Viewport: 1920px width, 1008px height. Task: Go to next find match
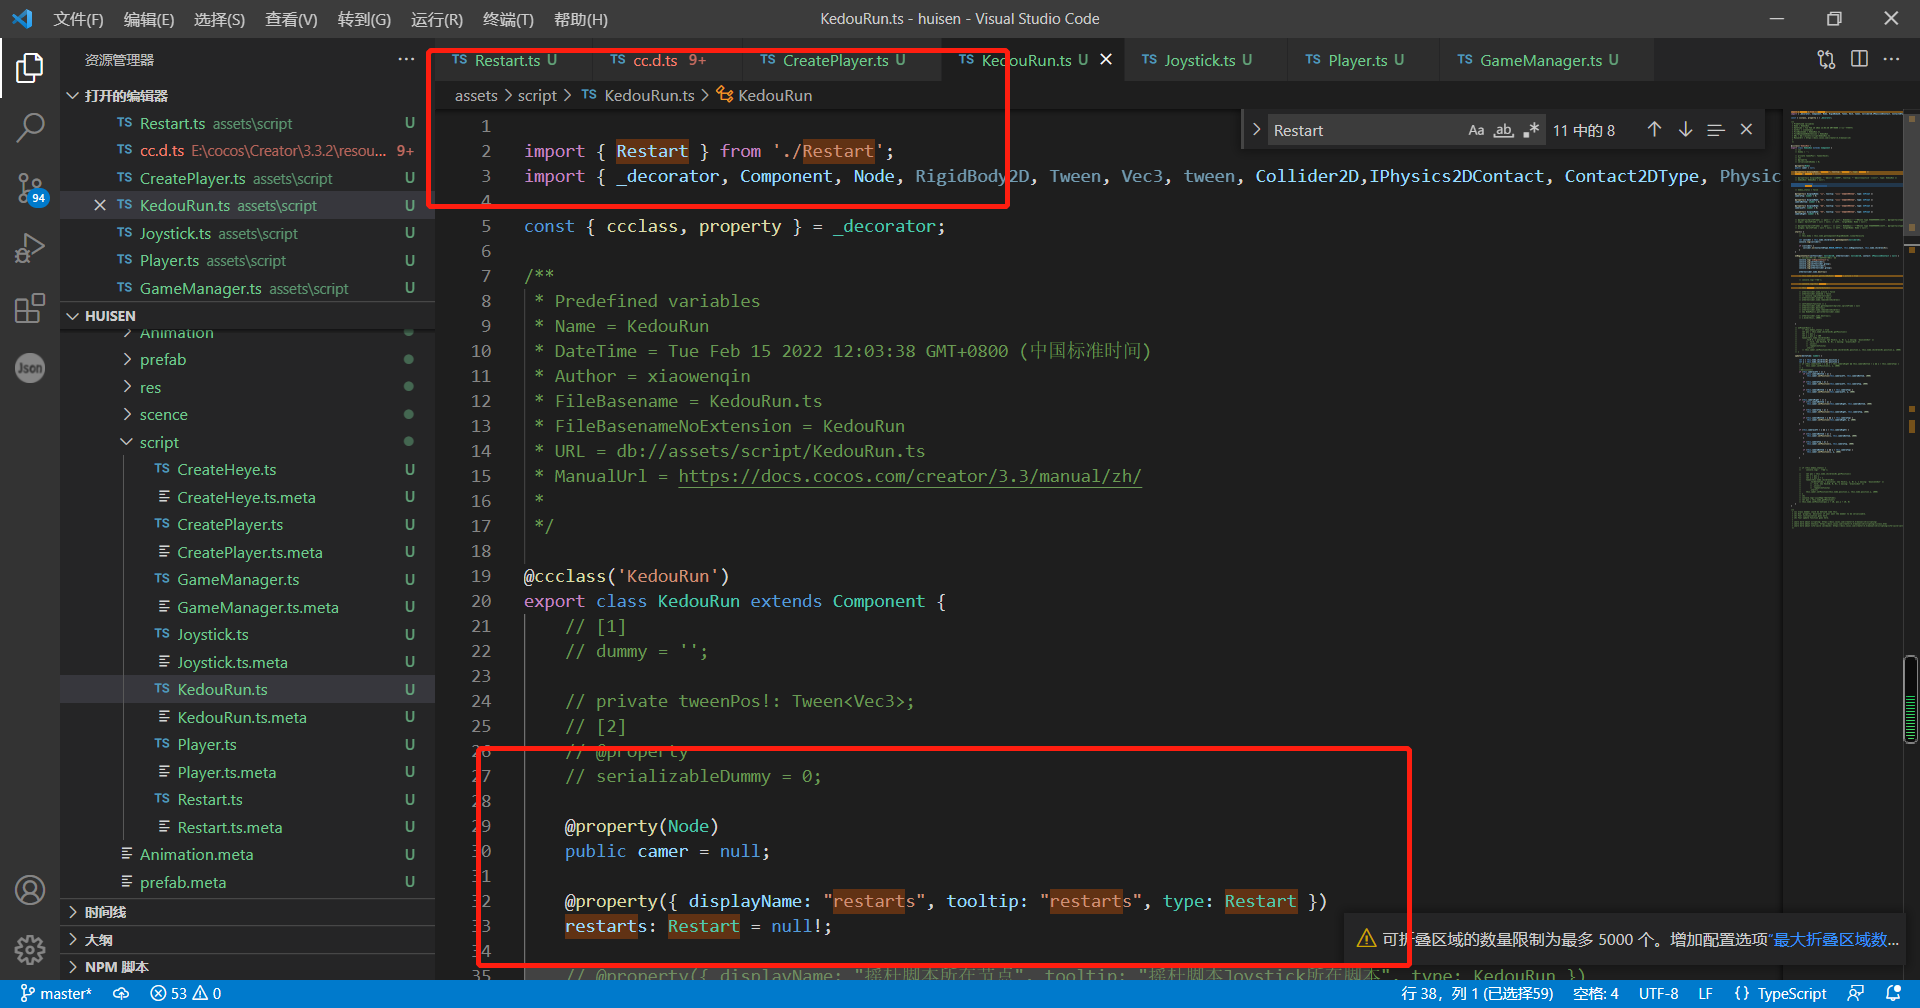click(x=1685, y=130)
